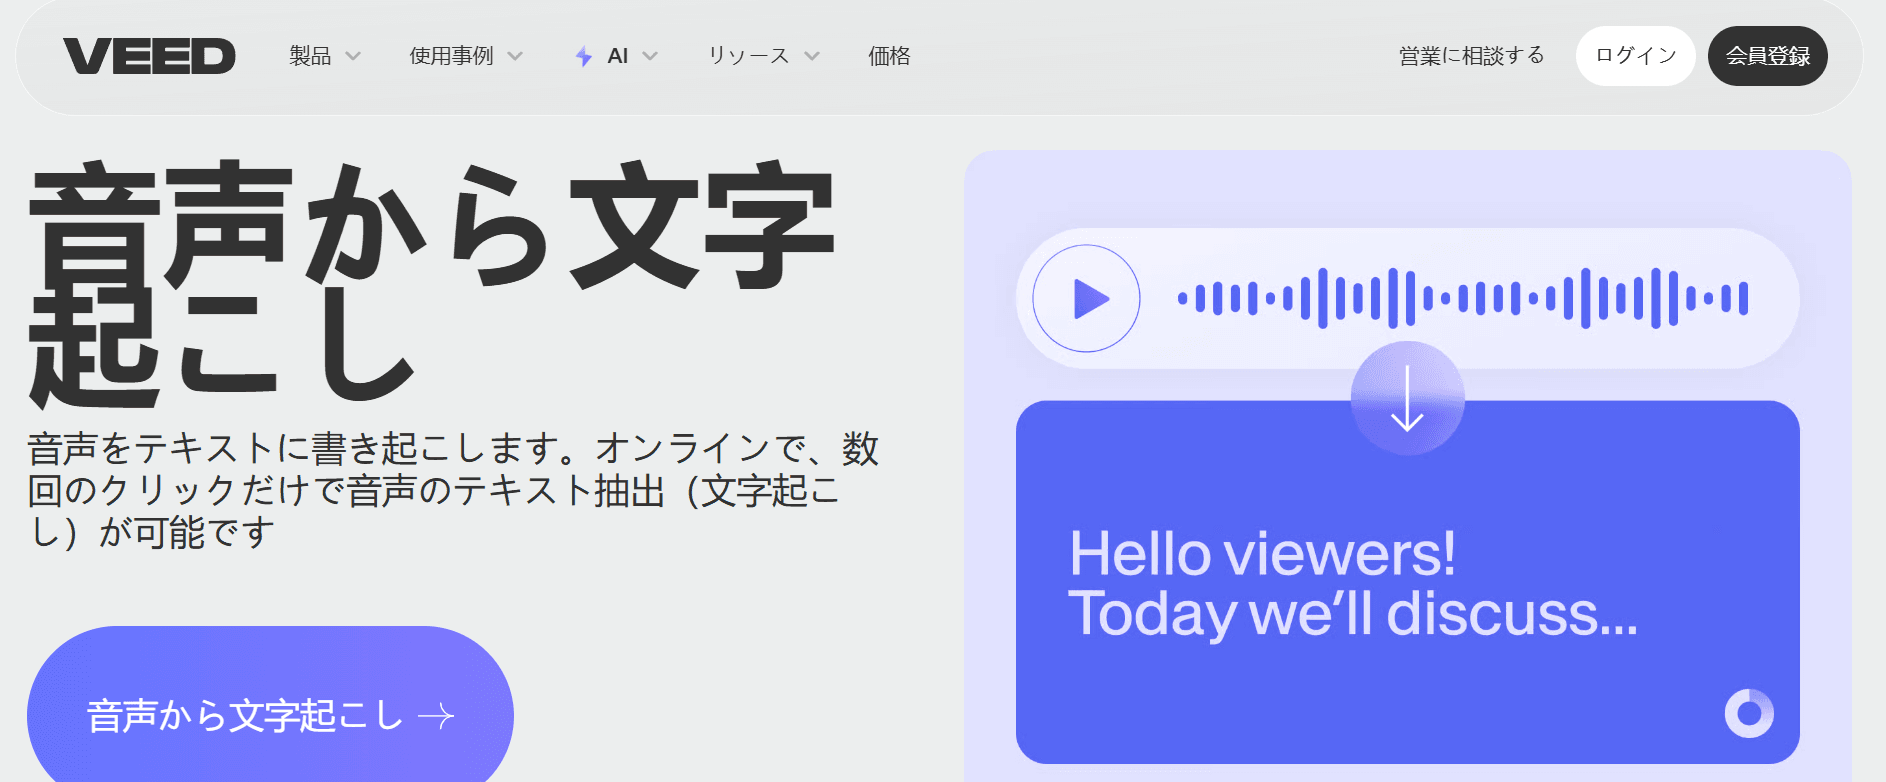Click the audio waveform bars
This screenshot has height=782, width=1886.
(x=1463, y=298)
